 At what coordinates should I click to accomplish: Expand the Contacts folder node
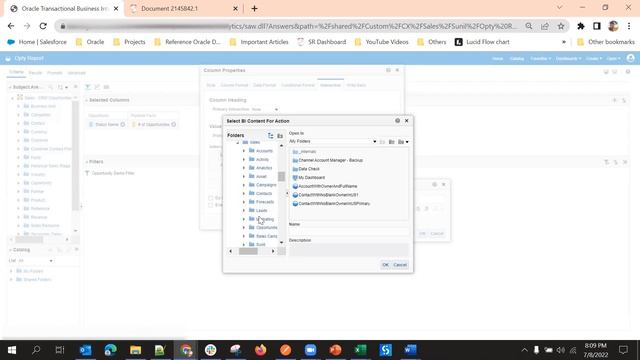pos(244,193)
